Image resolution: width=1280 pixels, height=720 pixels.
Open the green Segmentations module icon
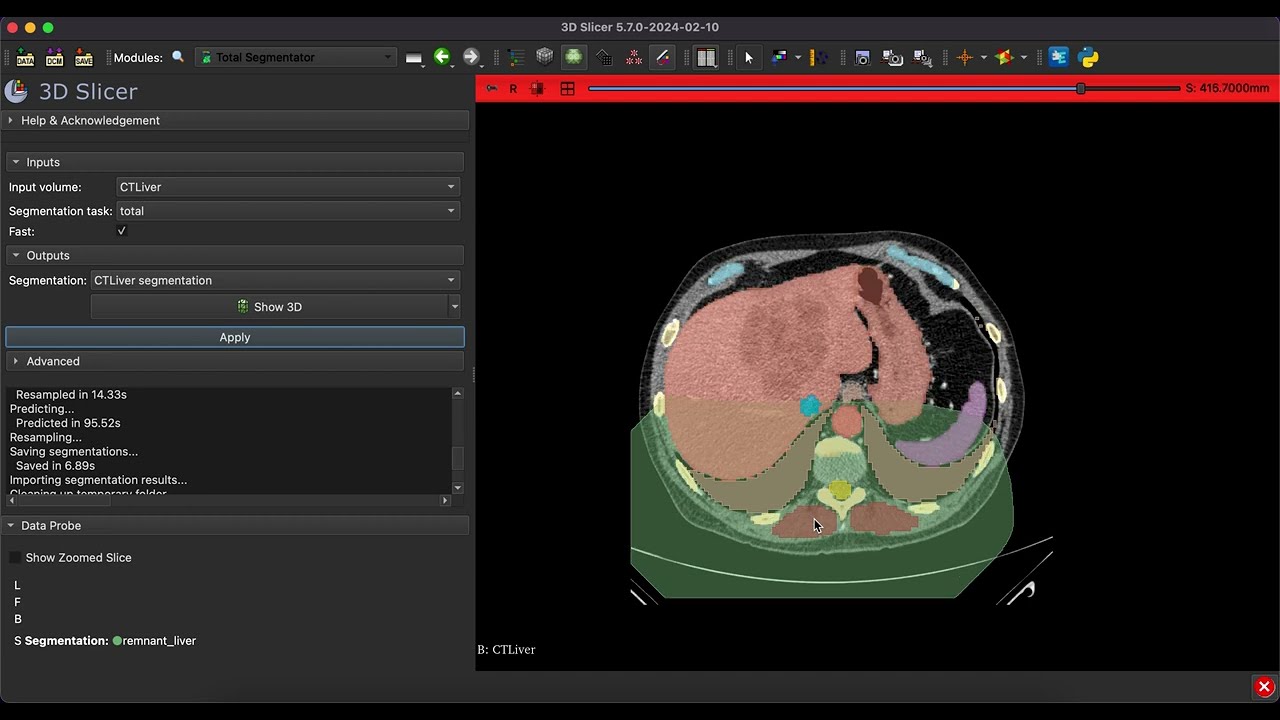click(x=574, y=58)
